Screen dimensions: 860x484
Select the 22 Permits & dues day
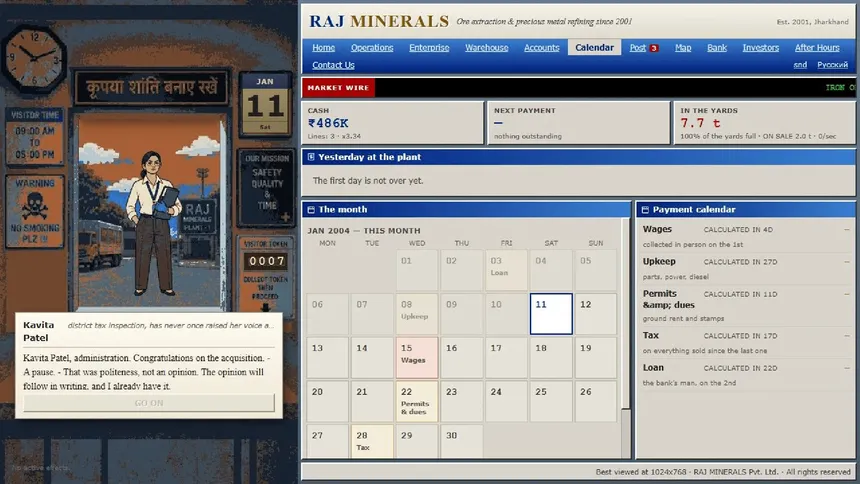pyautogui.click(x=417, y=402)
